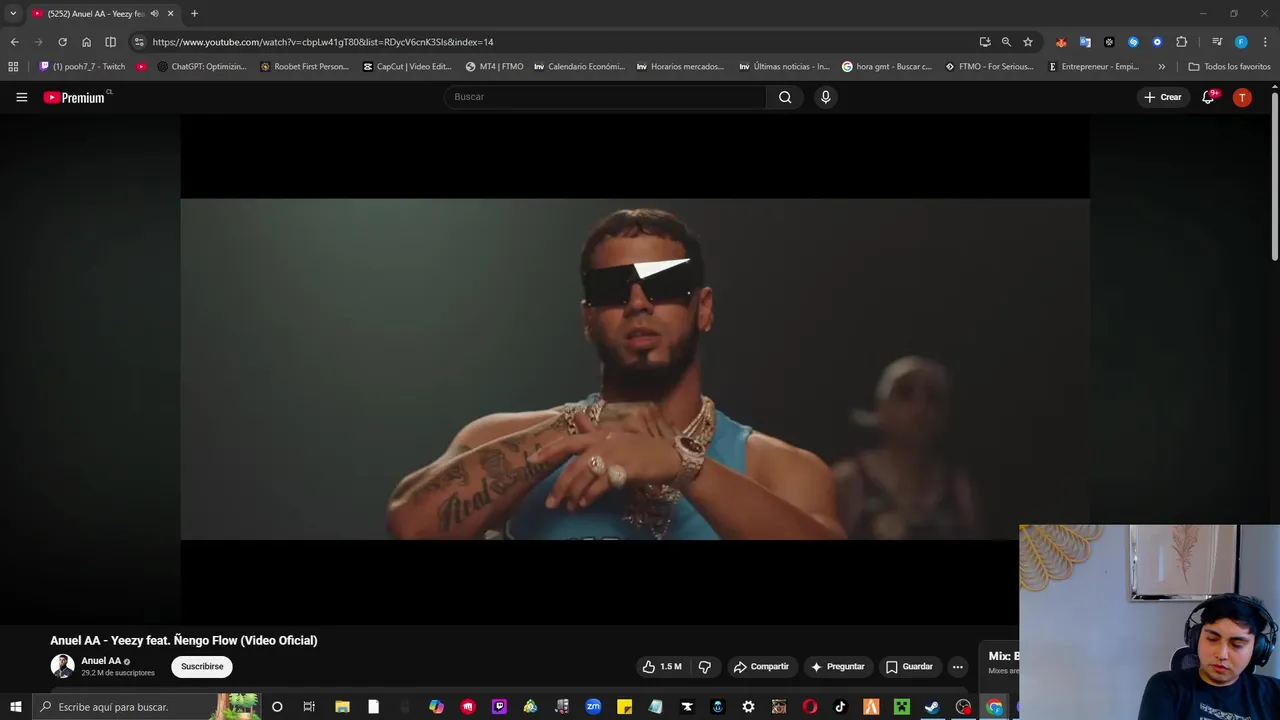Image resolution: width=1280 pixels, height=720 pixels.
Task: Open Chrome three-dot menu
Action: [x=1265, y=42]
